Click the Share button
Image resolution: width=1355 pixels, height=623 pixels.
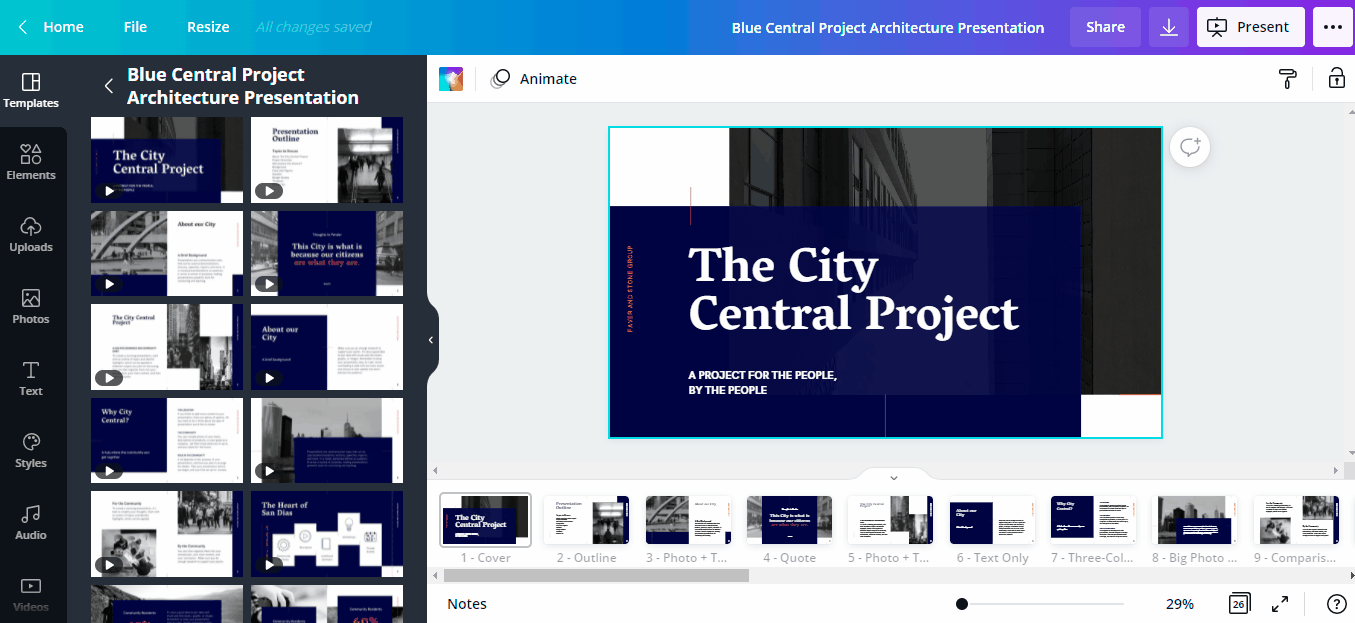click(1105, 27)
